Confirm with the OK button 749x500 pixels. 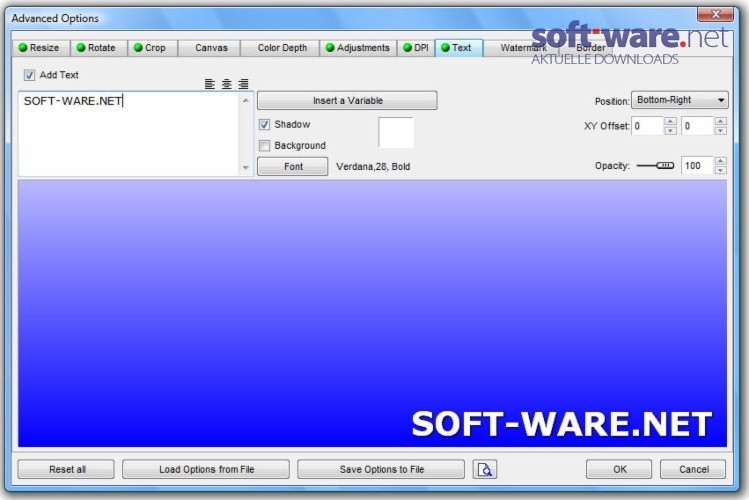619,469
